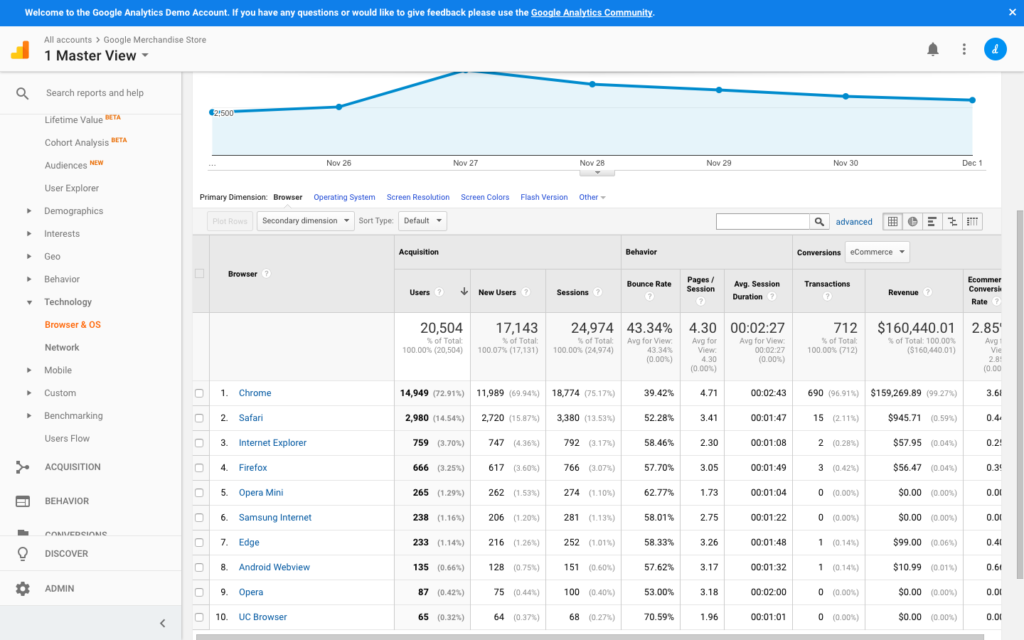This screenshot has height=640, width=1024.
Task: Click the table search magnifier button
Action: [x=820, y=222]
